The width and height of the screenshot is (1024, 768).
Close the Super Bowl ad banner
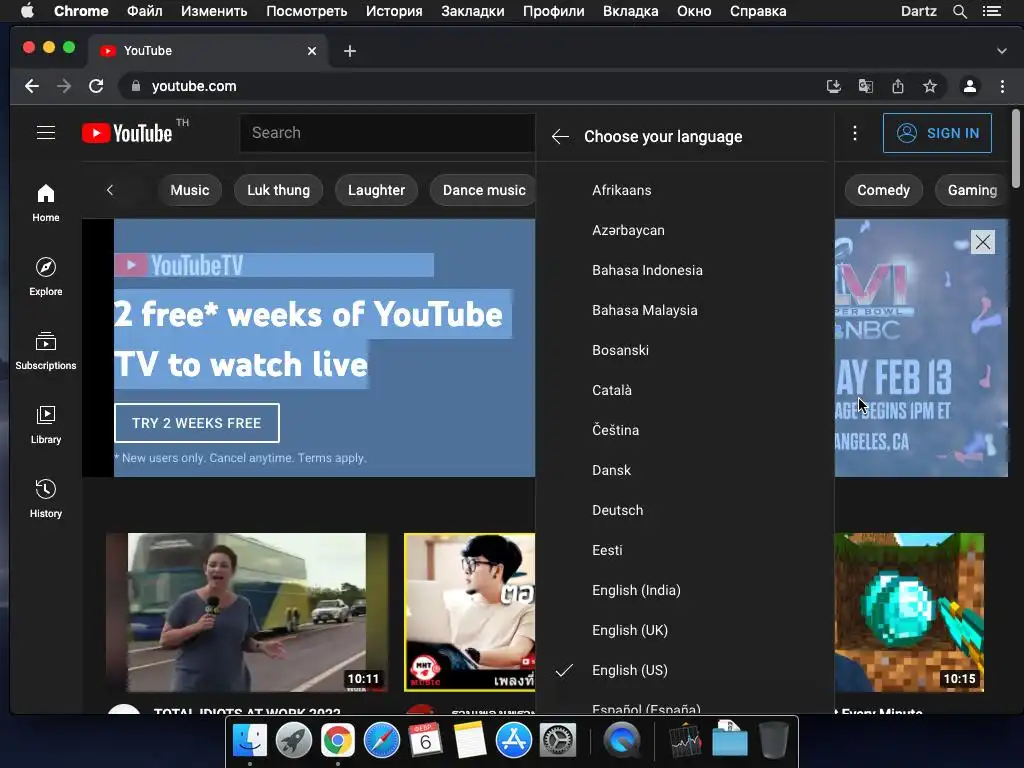982,242
